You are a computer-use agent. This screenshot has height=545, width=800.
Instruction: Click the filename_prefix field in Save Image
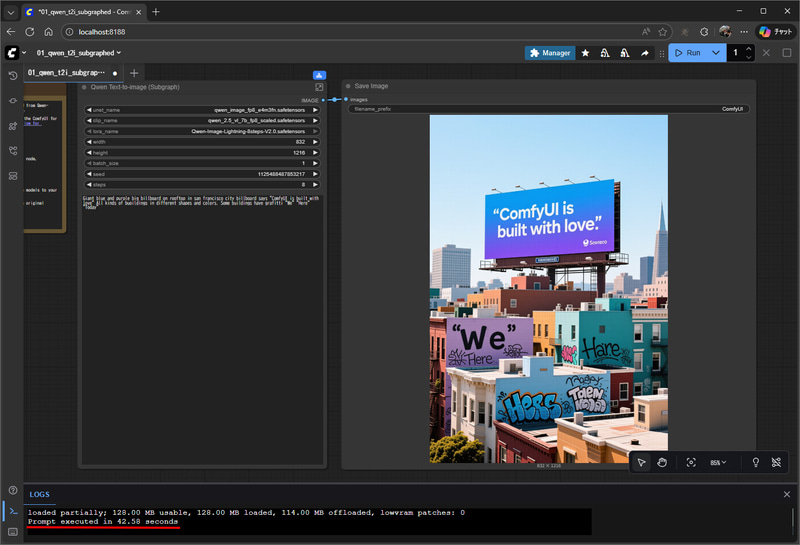[x=549, y=109]
